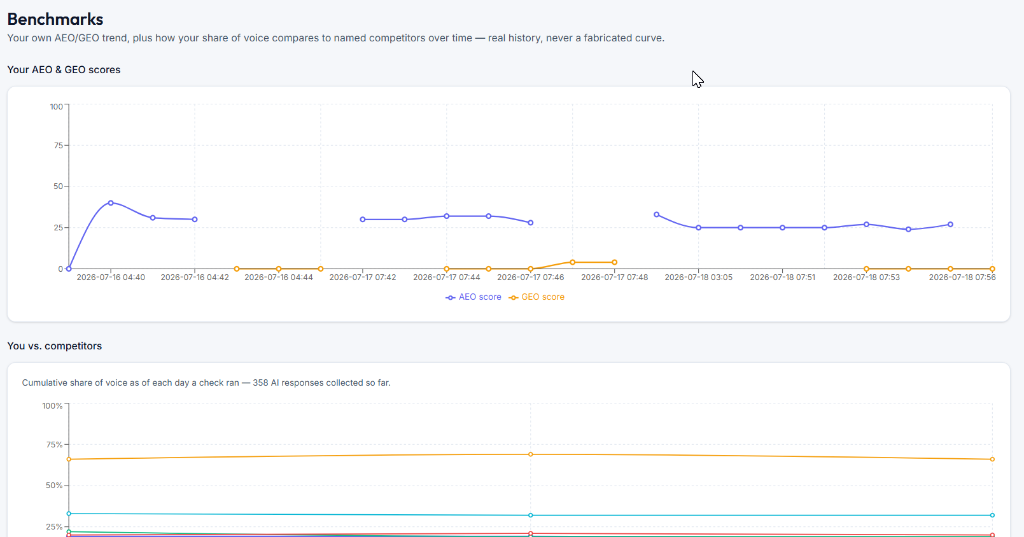The image size is (1024, 537).
Task: Click the Benchmarks page heading
Action: 56,20
